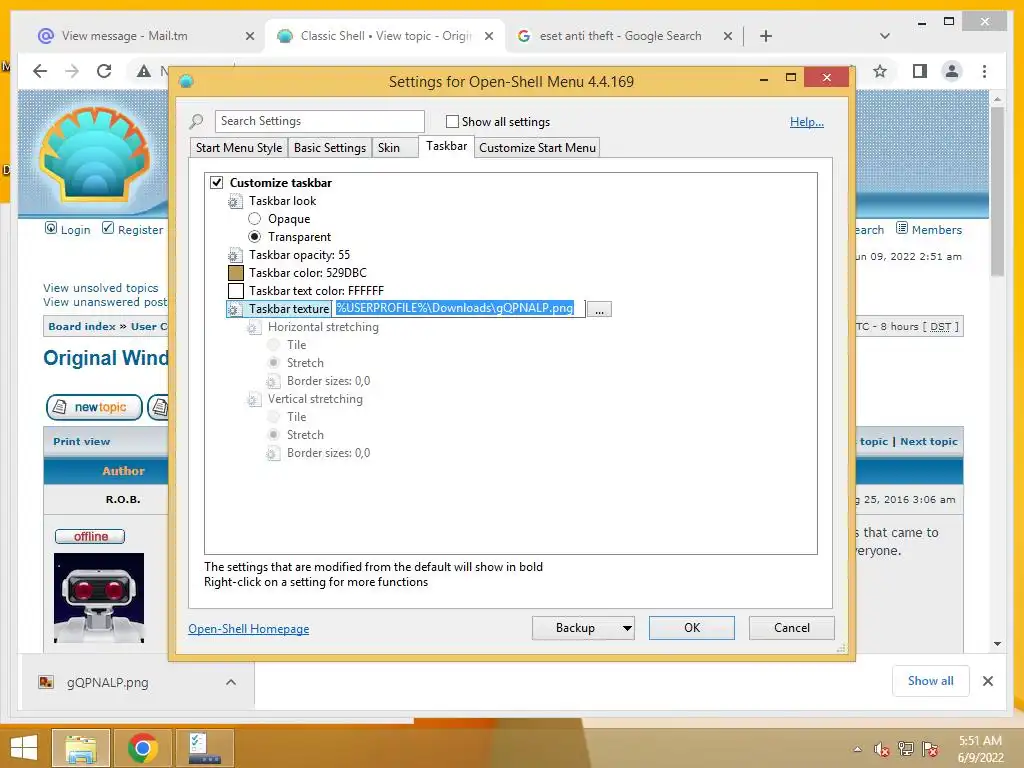Open Chrome profile avatar menu
The width and height of the screenshot is (1024, 768).
(952, 71)
